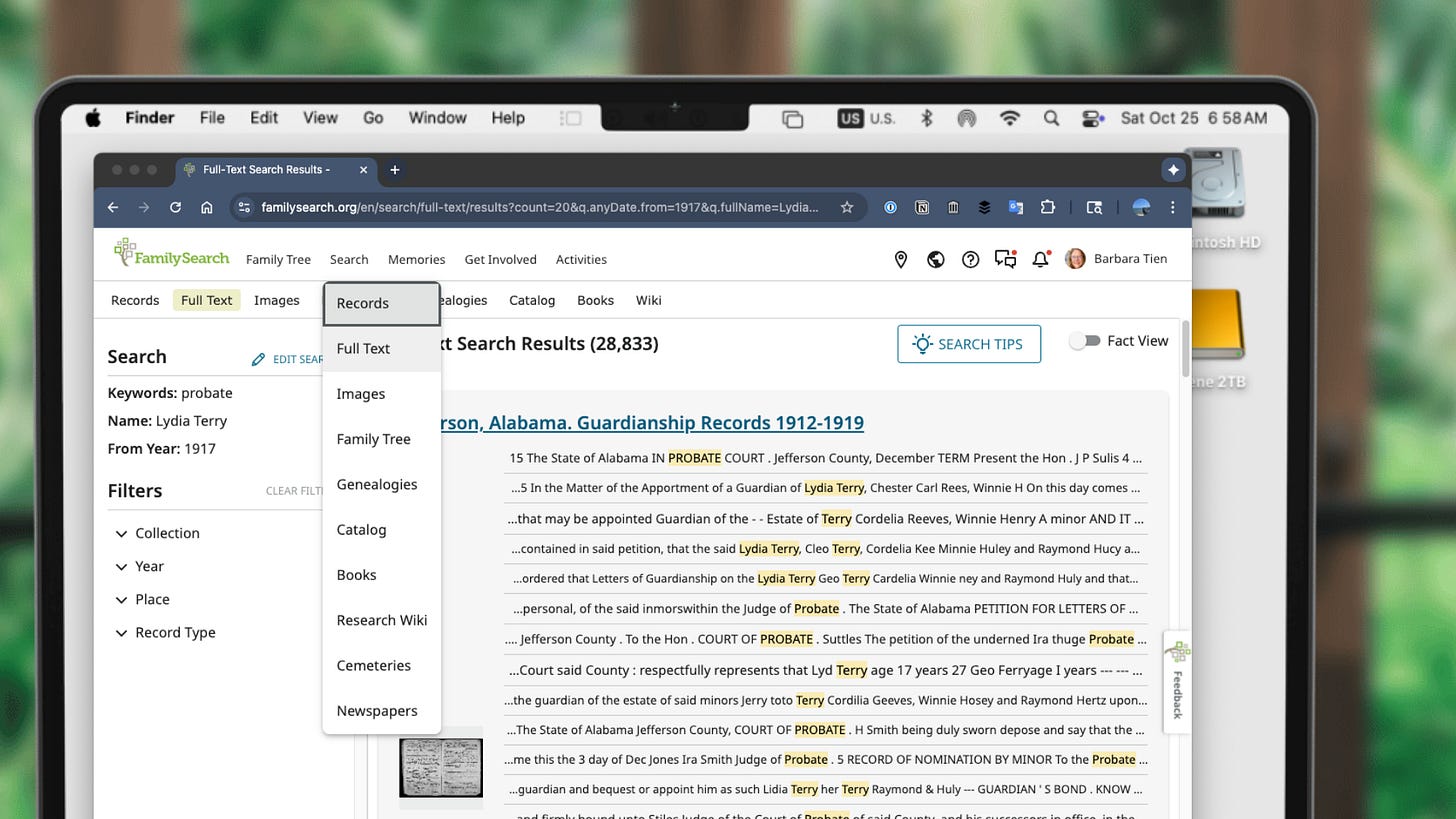The width and height of the screenshot is (1456, 819).
Task: Open the help question mark icon
Action: [970, 260]
